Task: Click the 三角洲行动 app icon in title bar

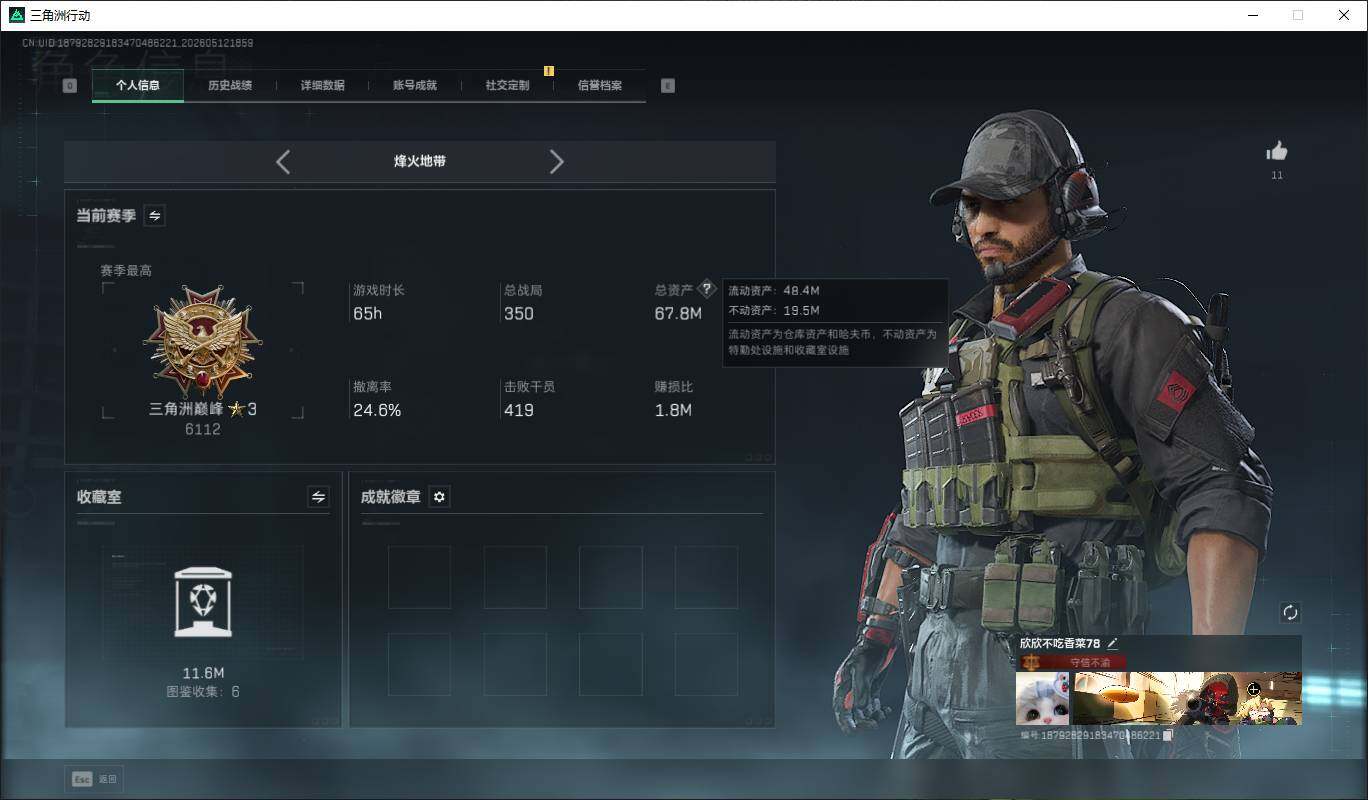Action: coord(16,15)
